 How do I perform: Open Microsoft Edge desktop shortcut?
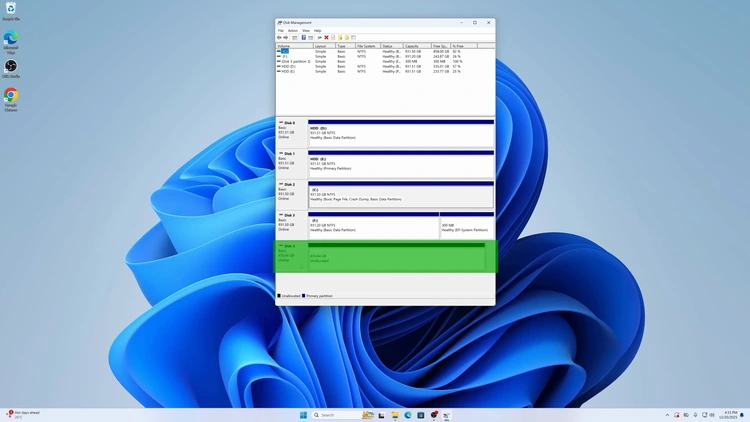(11, 42)
